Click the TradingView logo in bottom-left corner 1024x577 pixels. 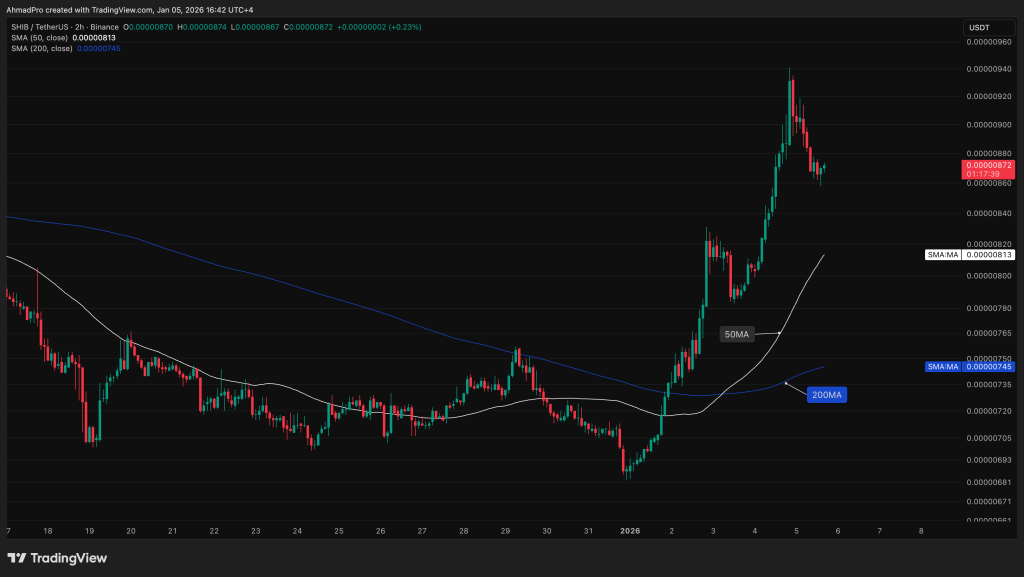pos(55,559)
